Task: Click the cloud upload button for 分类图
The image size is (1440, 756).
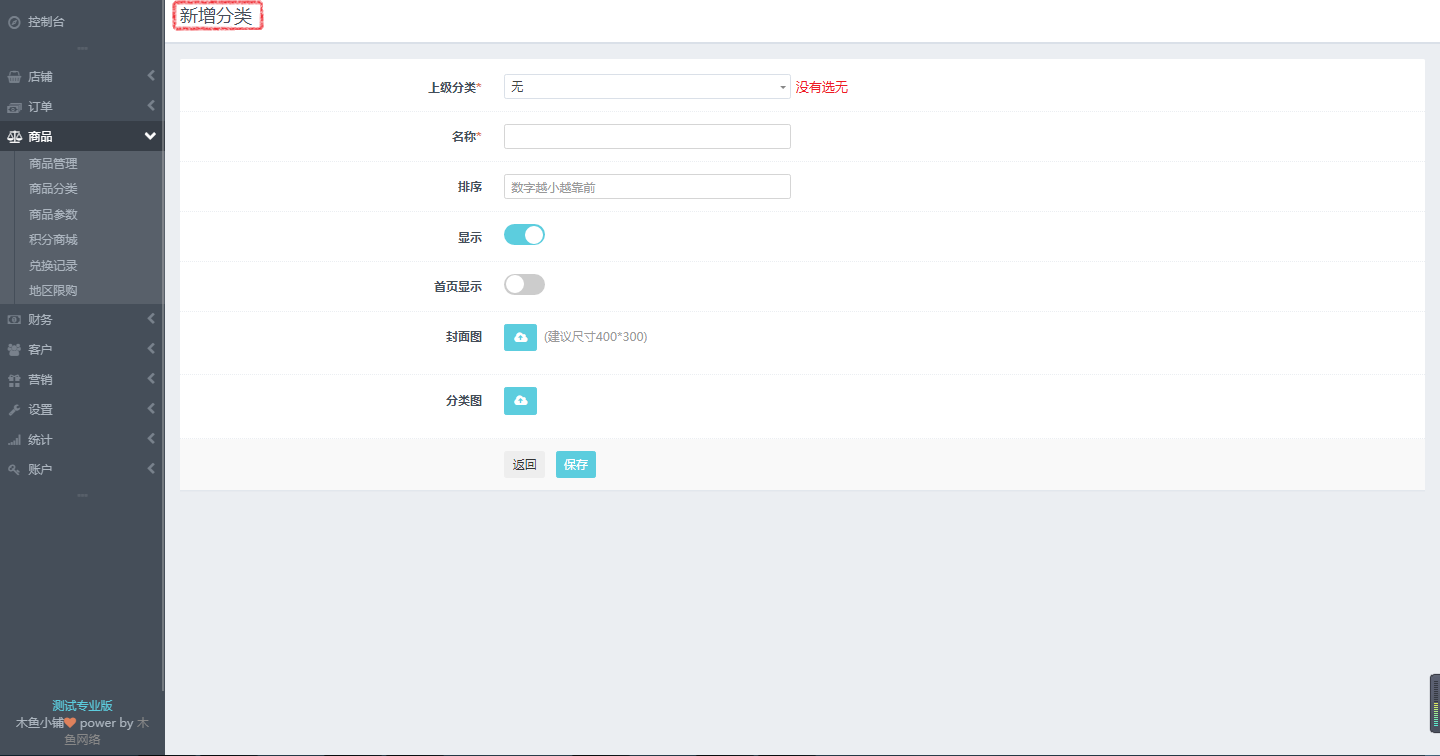Action: coord(520,401)
